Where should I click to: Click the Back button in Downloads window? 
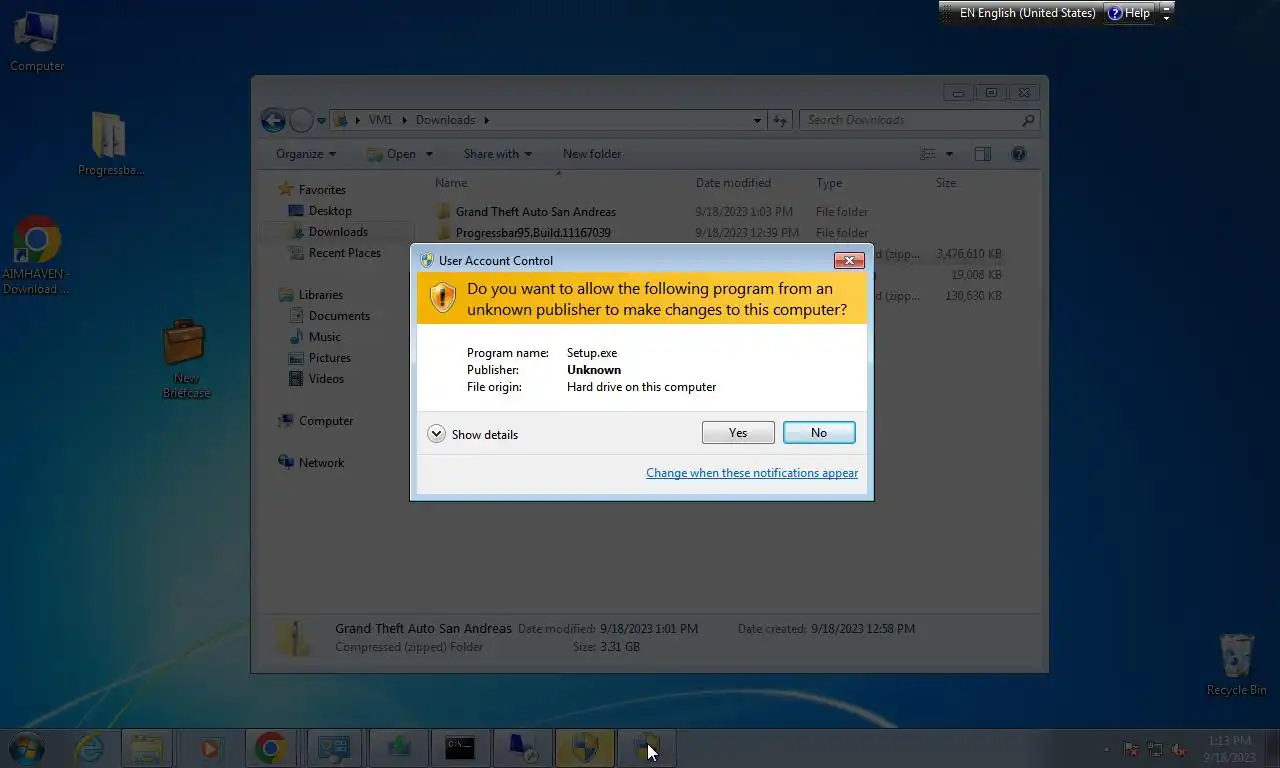pyautogui.click(x=273, y=120)
